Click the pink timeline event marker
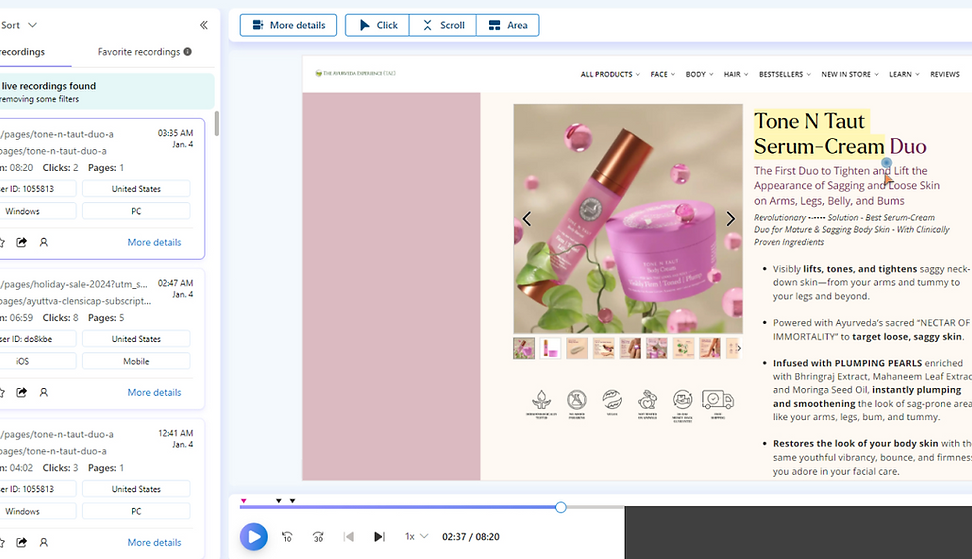This screenshot has height=559, width=972. click(x=244, y=501)
